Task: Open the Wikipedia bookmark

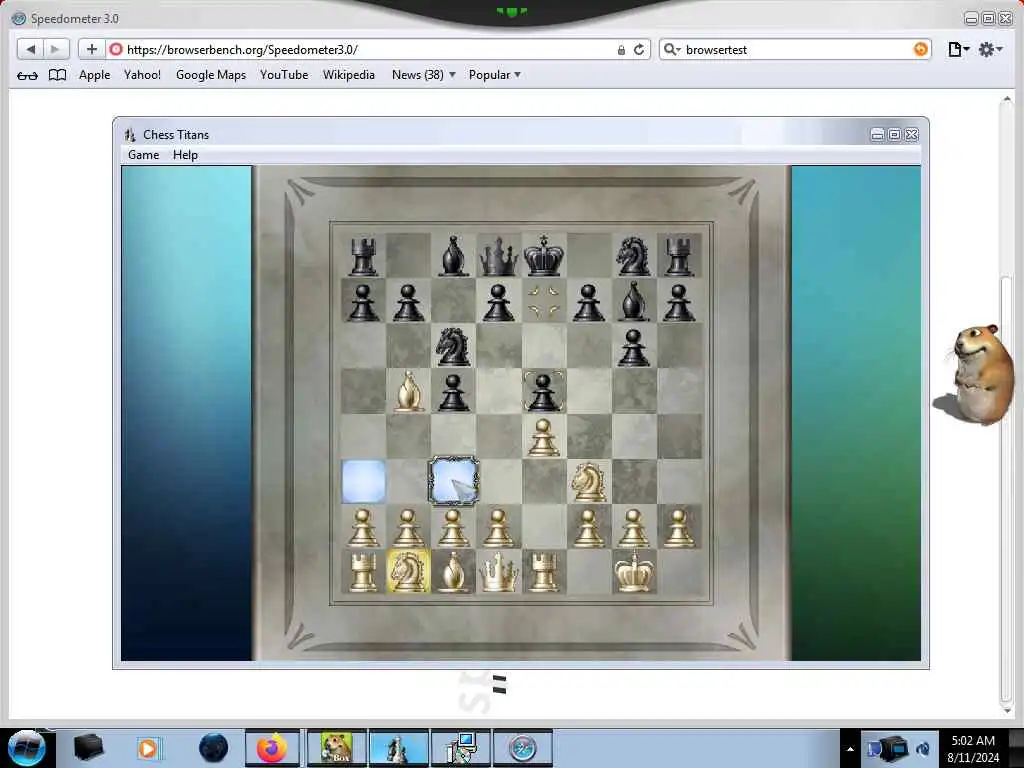Action: click(x=349, y=75)
